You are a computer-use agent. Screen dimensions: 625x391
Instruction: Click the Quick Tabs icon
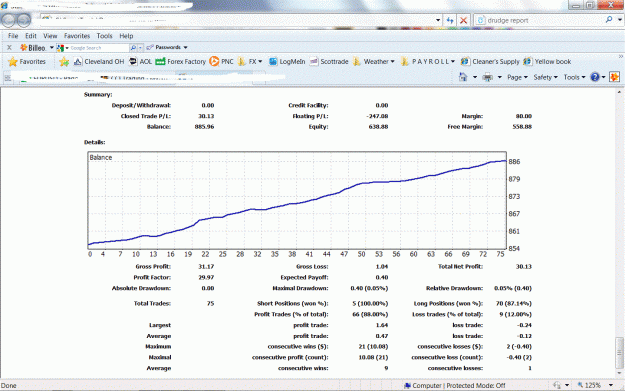(x=8, y=78)
